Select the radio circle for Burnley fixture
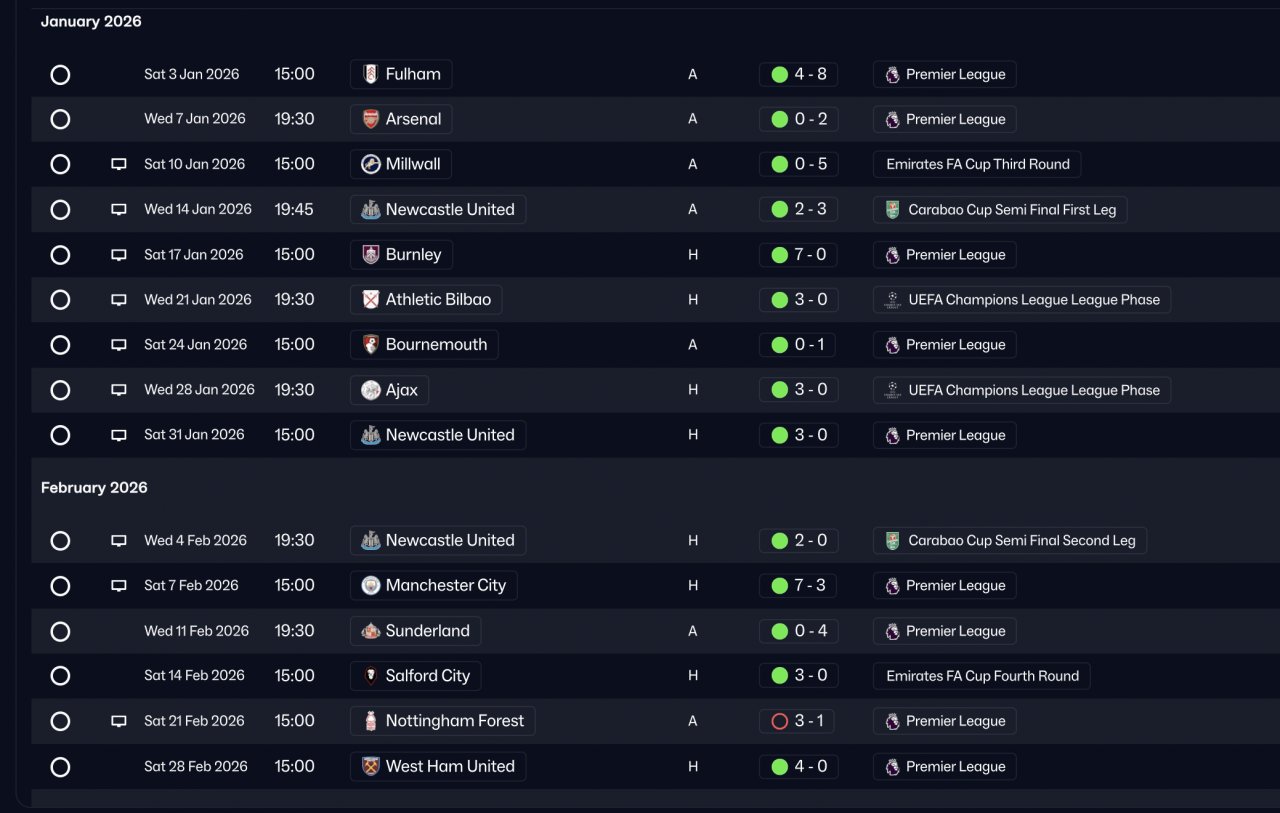 pos(60,254)
